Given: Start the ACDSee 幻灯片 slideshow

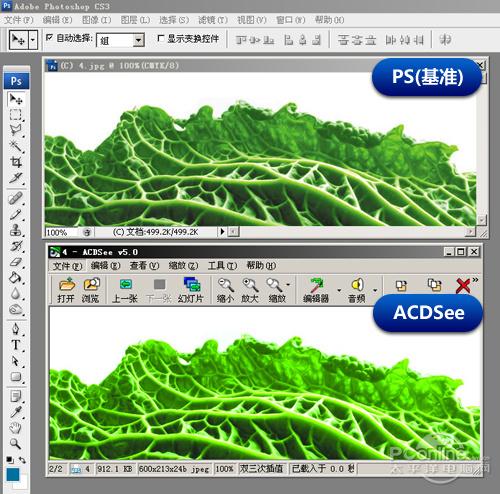Looking at the screenshot, I should pos(191,290).
